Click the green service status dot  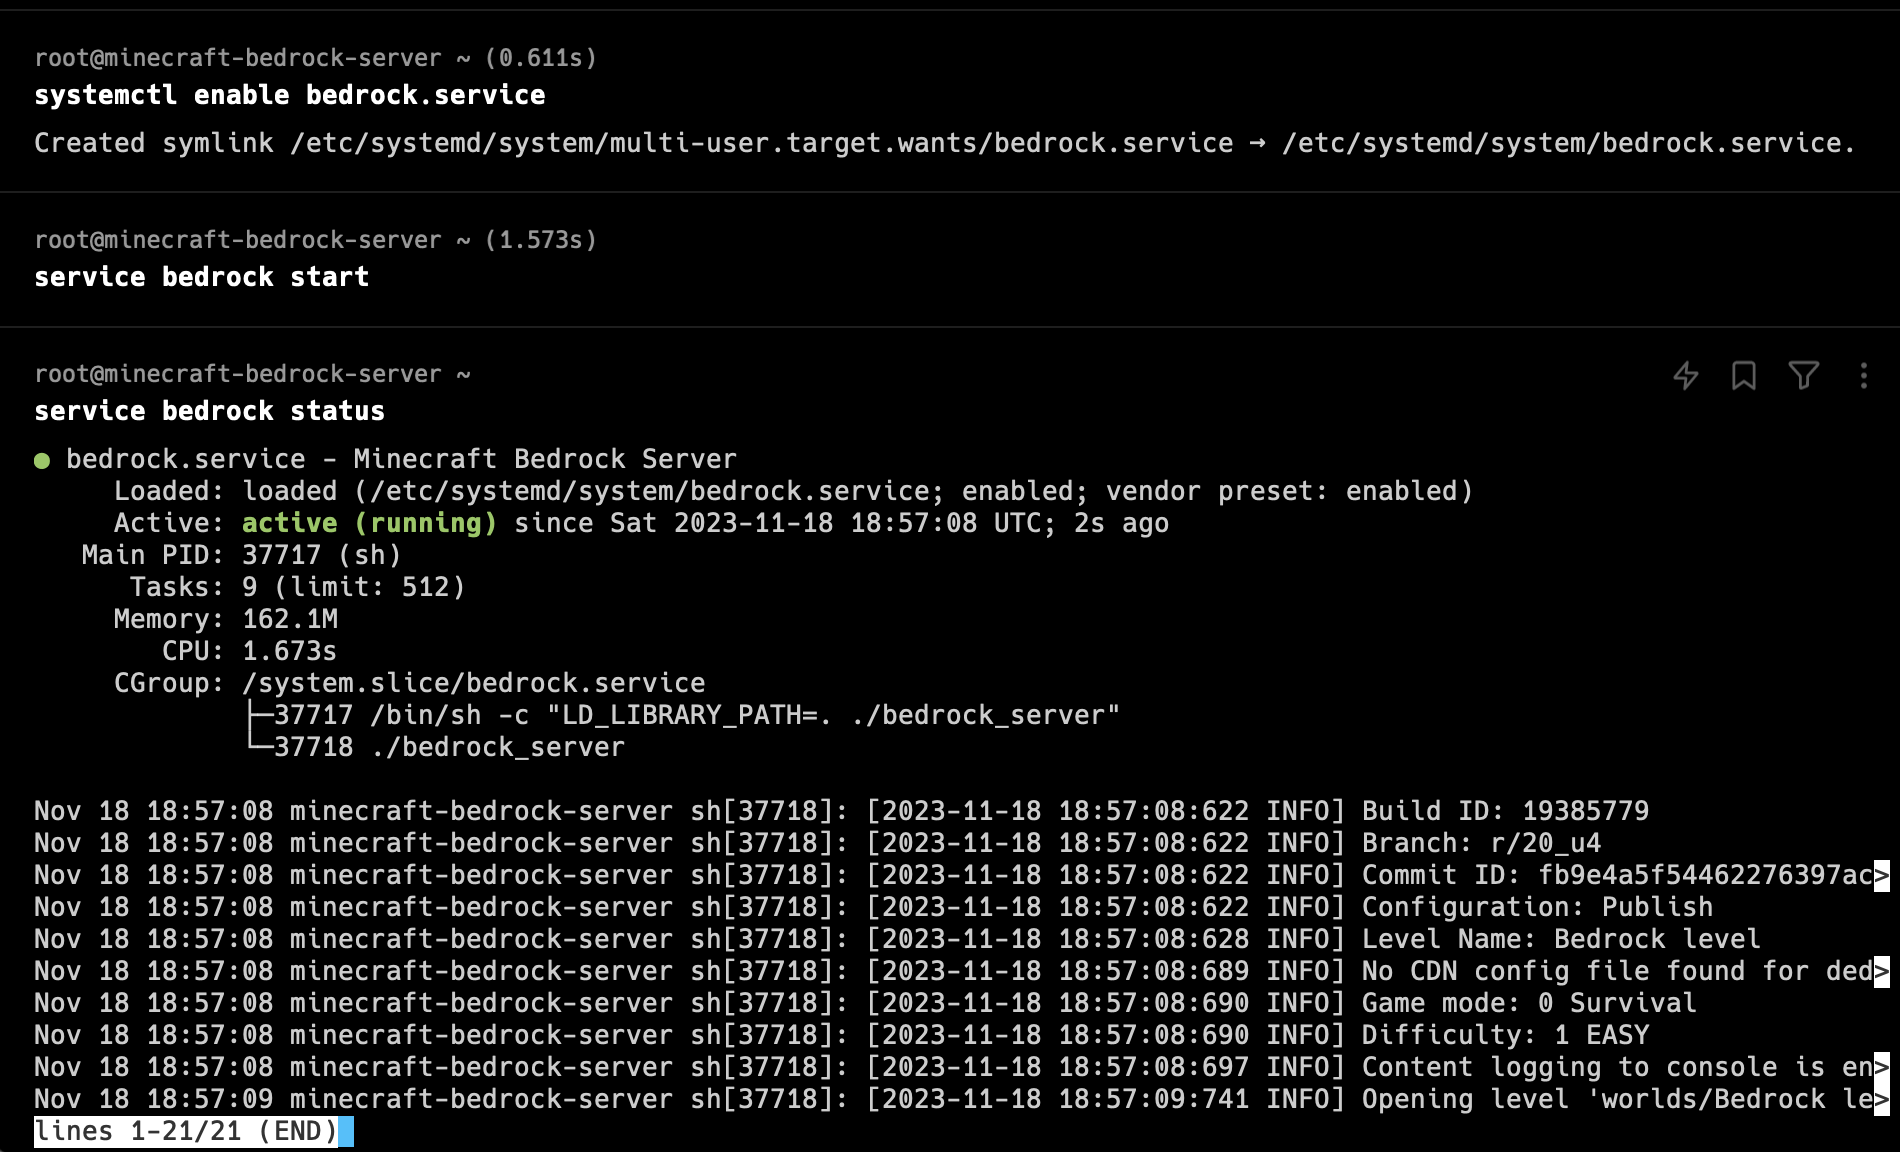click(x=42, y=461)
